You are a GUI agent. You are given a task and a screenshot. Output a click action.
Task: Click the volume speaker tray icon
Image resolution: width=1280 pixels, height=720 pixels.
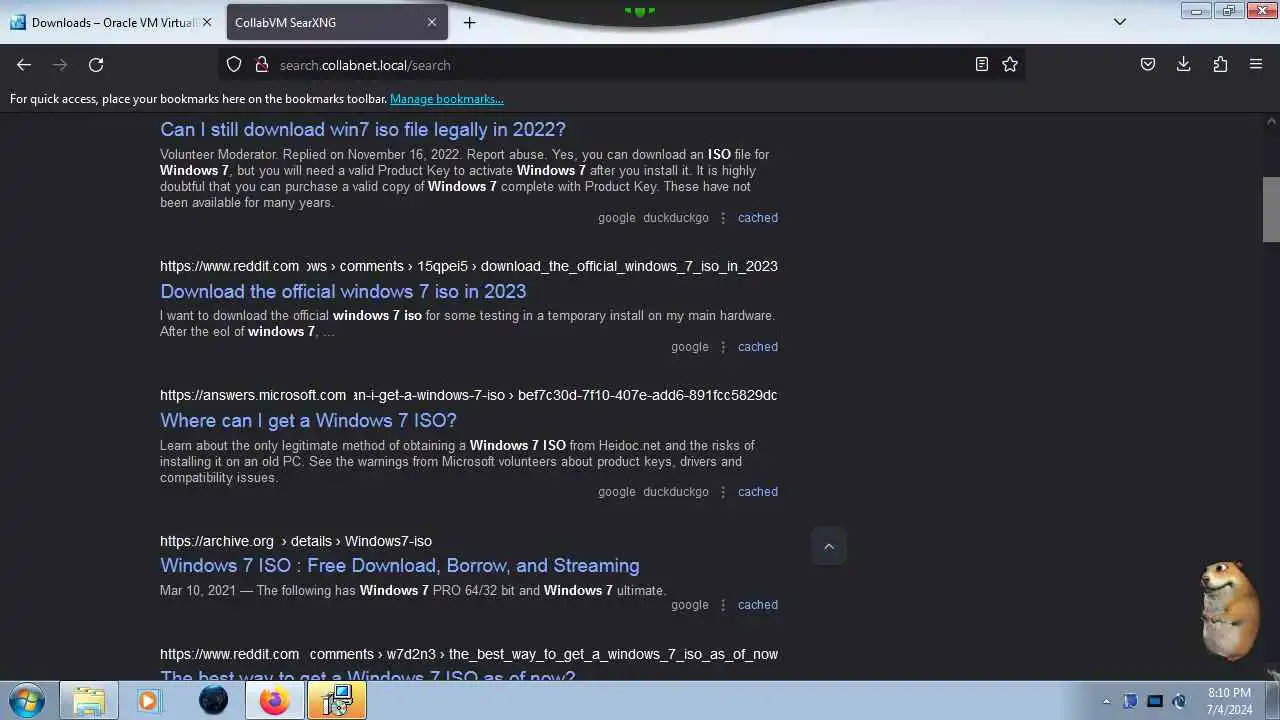click(1179, 701)
